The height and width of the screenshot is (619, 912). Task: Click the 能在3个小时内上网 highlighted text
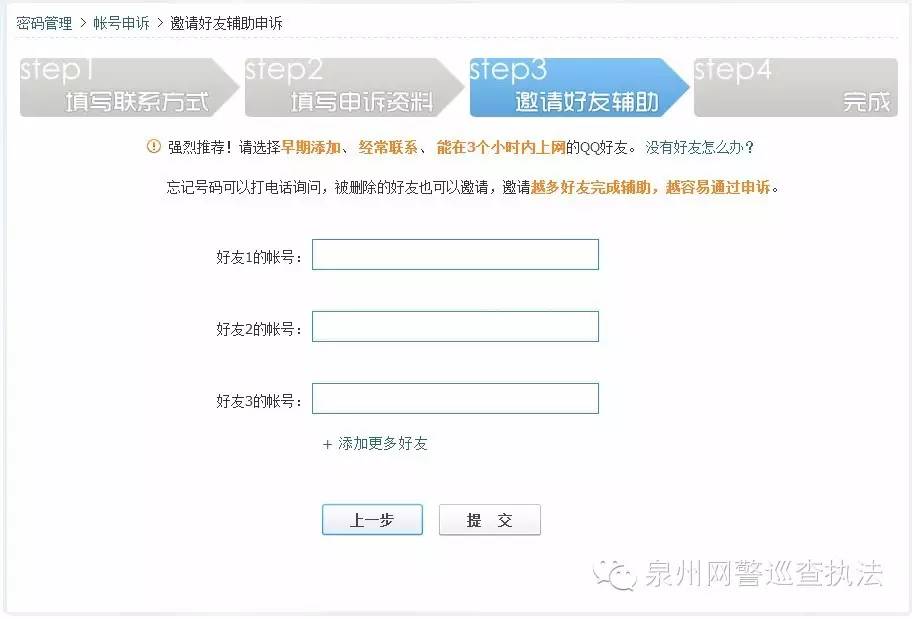(498, 146)
